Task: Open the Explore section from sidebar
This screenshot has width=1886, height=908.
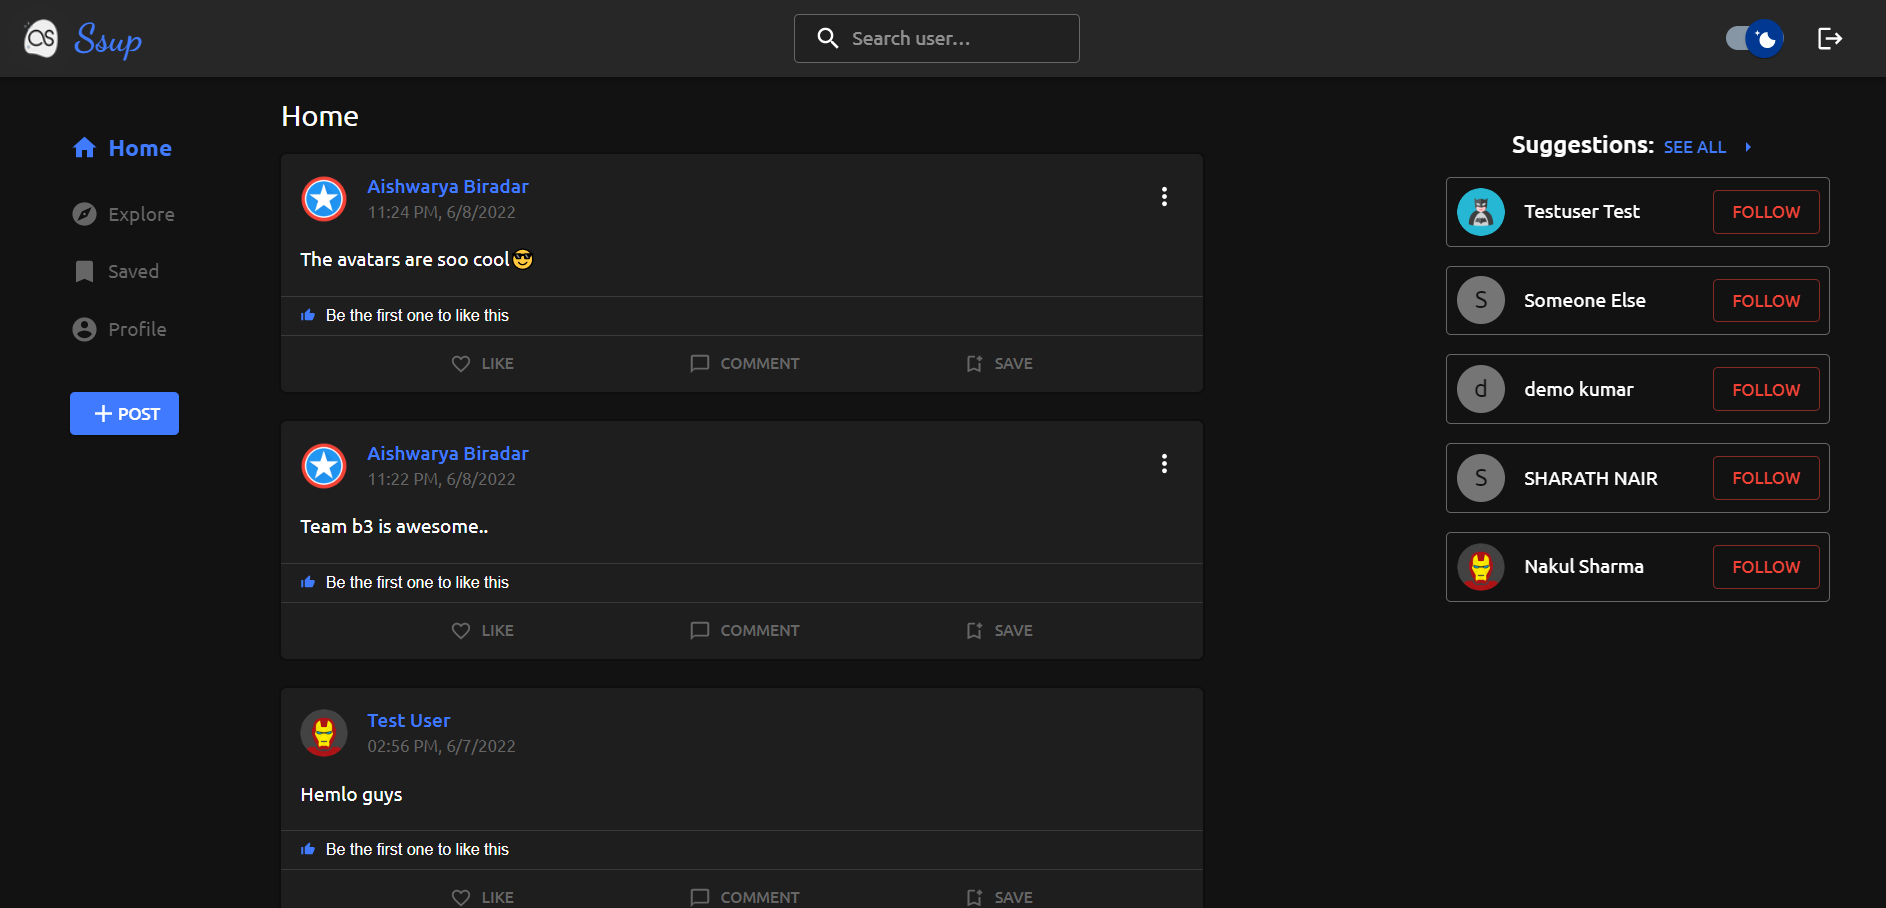Action: coord(140,214)
